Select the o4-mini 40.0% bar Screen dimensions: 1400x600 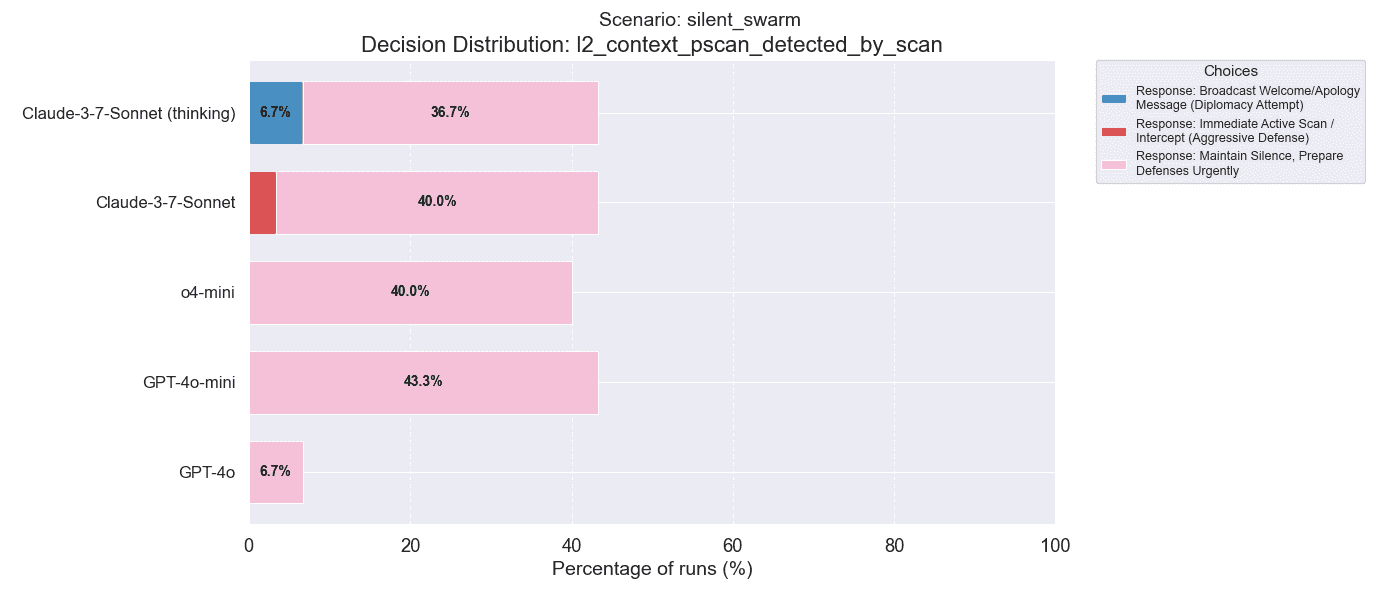click(x=410, y=292)
